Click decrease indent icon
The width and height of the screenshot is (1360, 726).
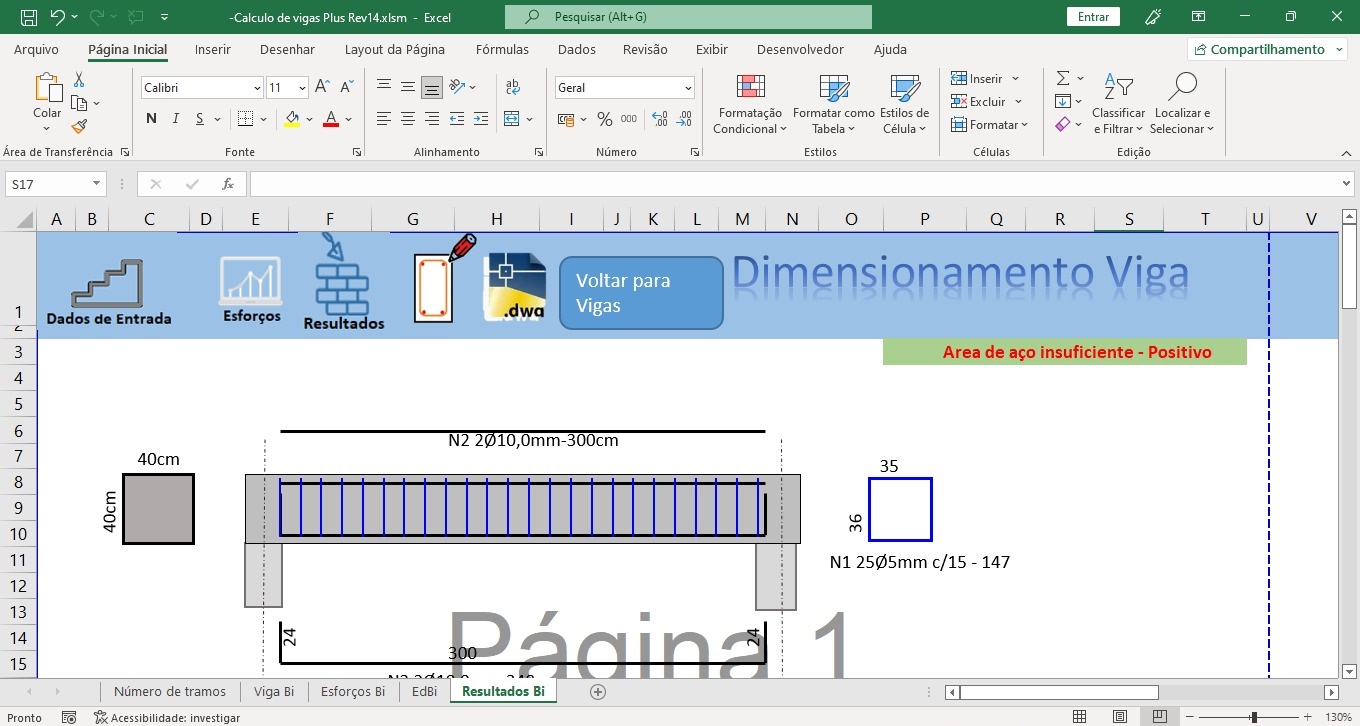point(457,119)
